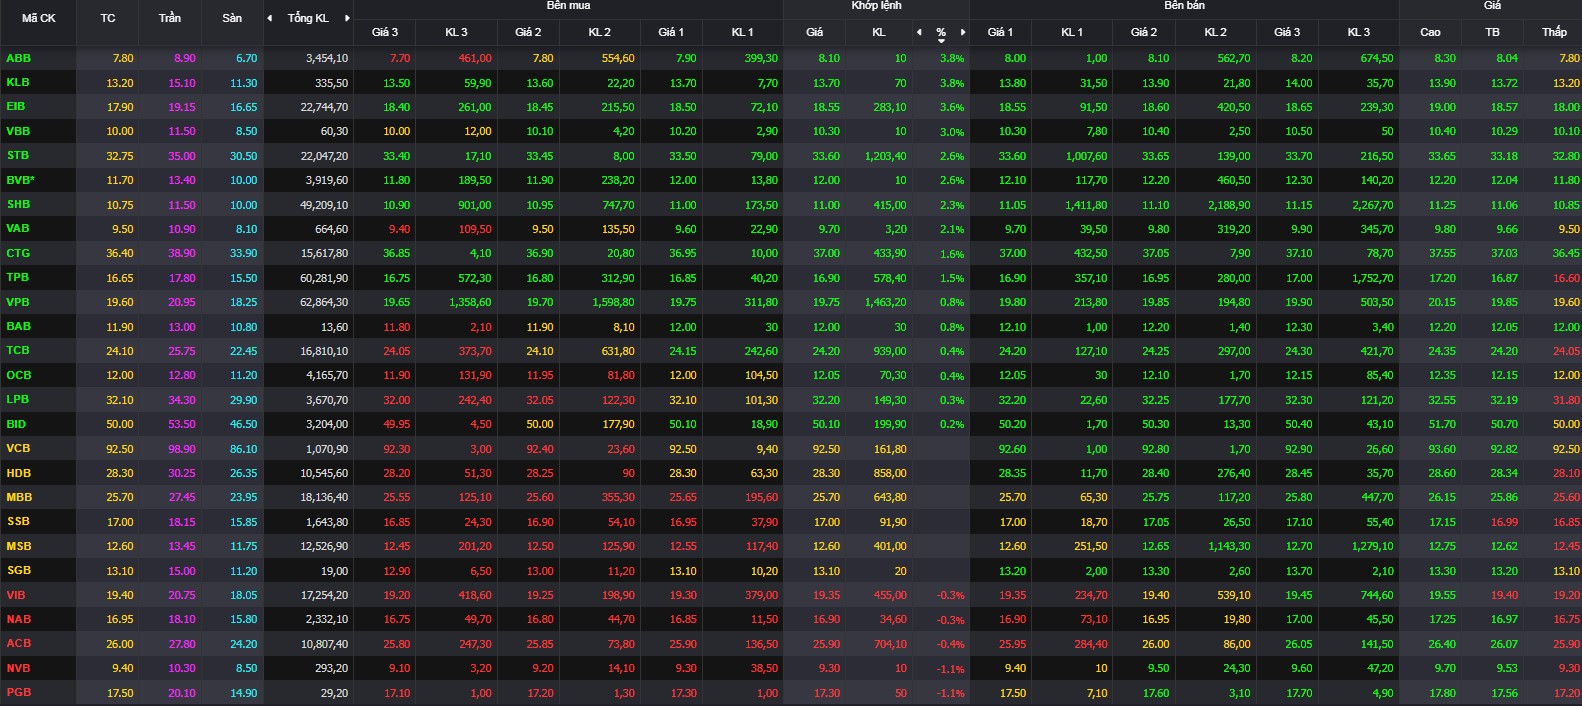Open the SHB stock symbol

coord(18,204)
